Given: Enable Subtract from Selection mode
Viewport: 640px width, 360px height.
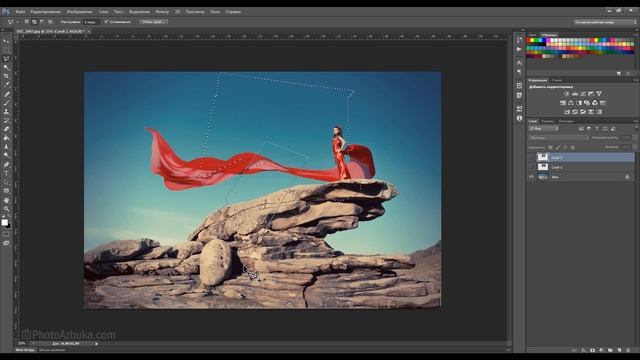Looking at the screenshot, I should click(42, 22).
